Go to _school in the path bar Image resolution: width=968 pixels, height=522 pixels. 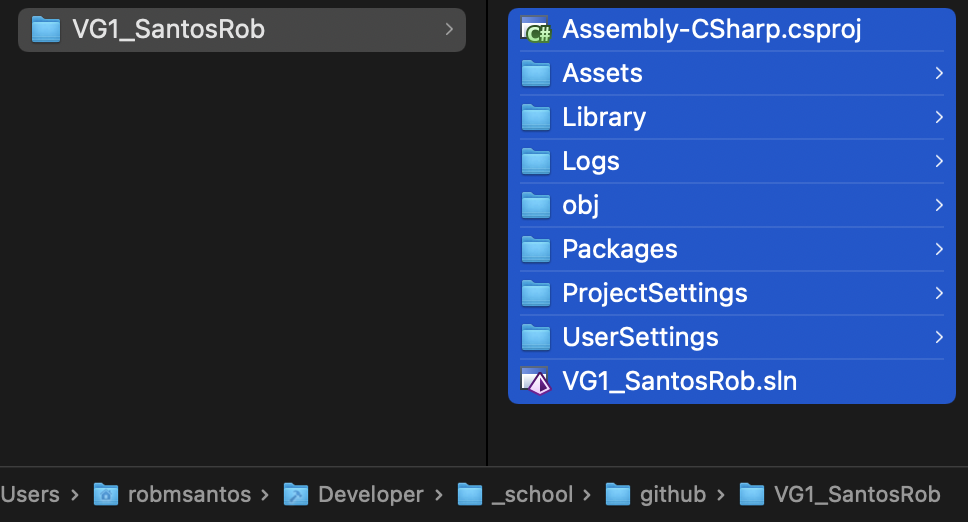point(531,494)
